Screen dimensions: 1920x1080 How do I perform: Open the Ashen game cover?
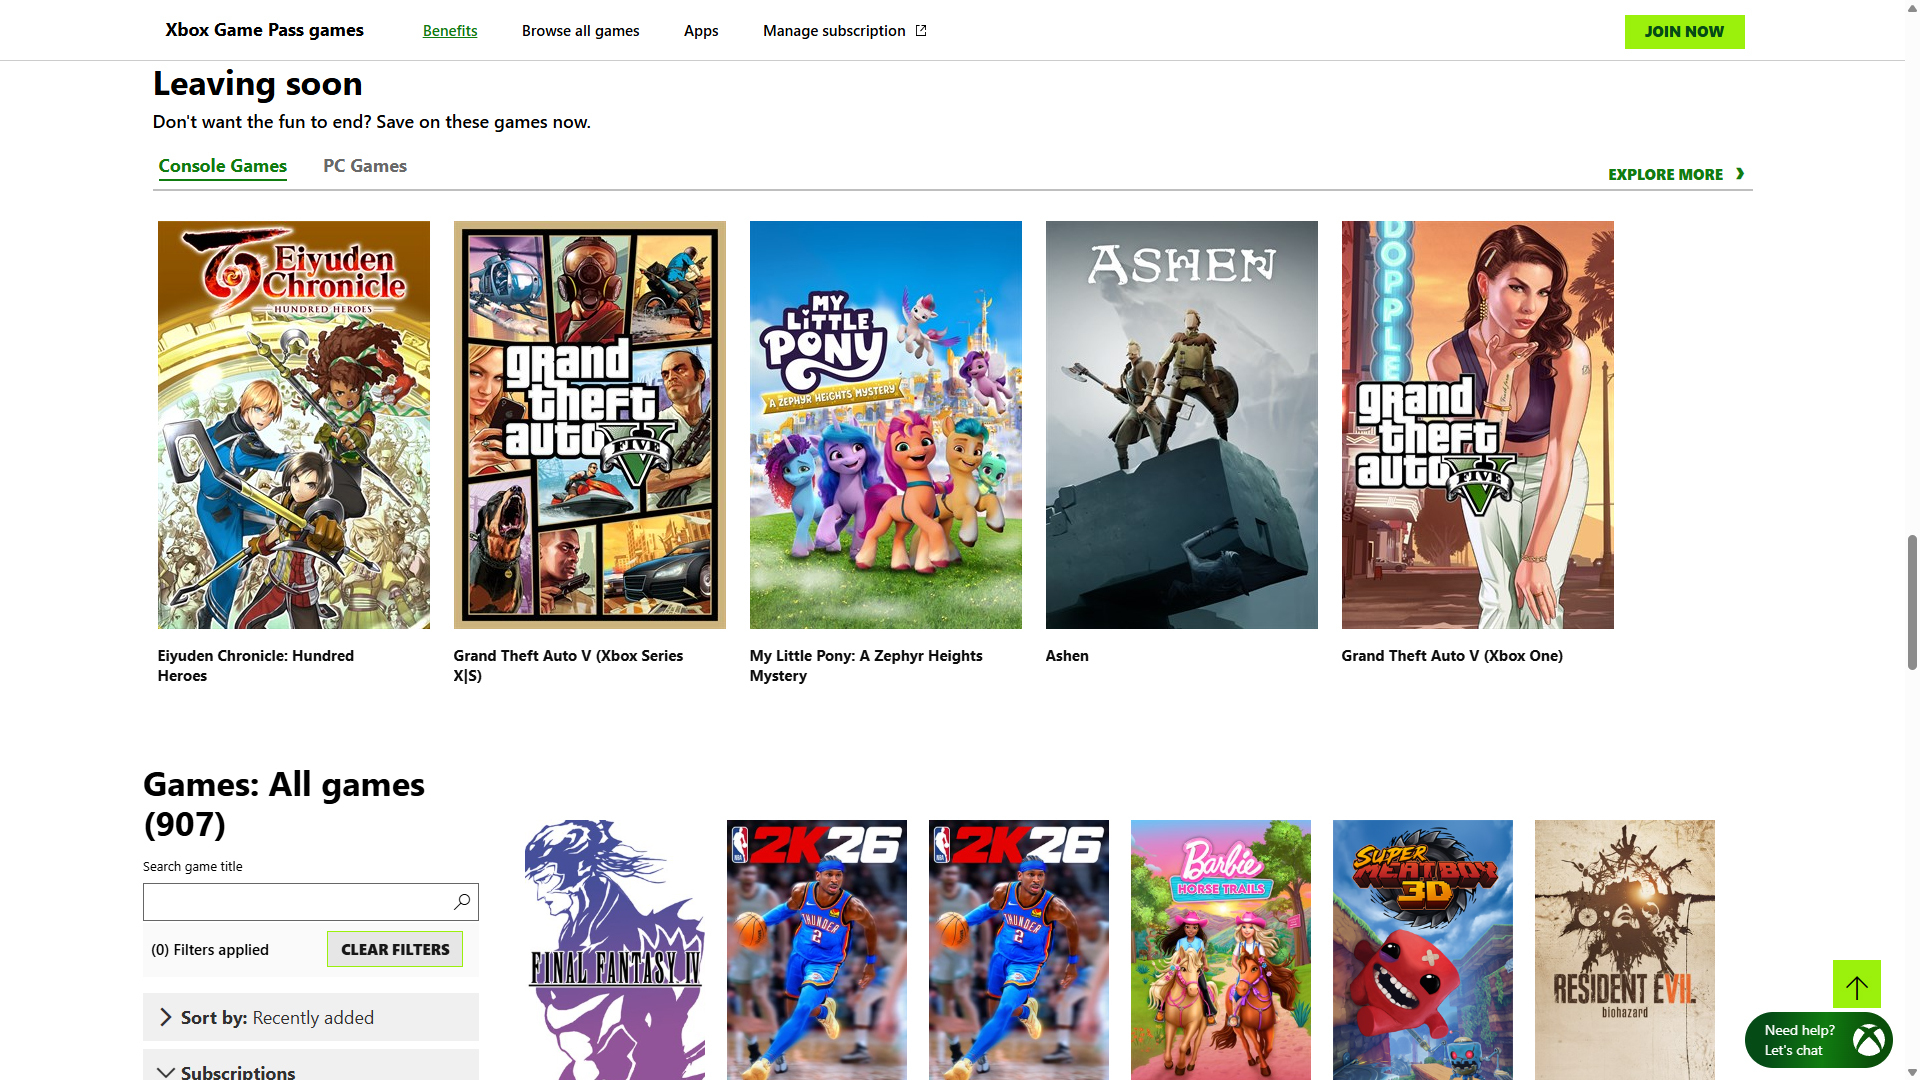(1181, 425)
